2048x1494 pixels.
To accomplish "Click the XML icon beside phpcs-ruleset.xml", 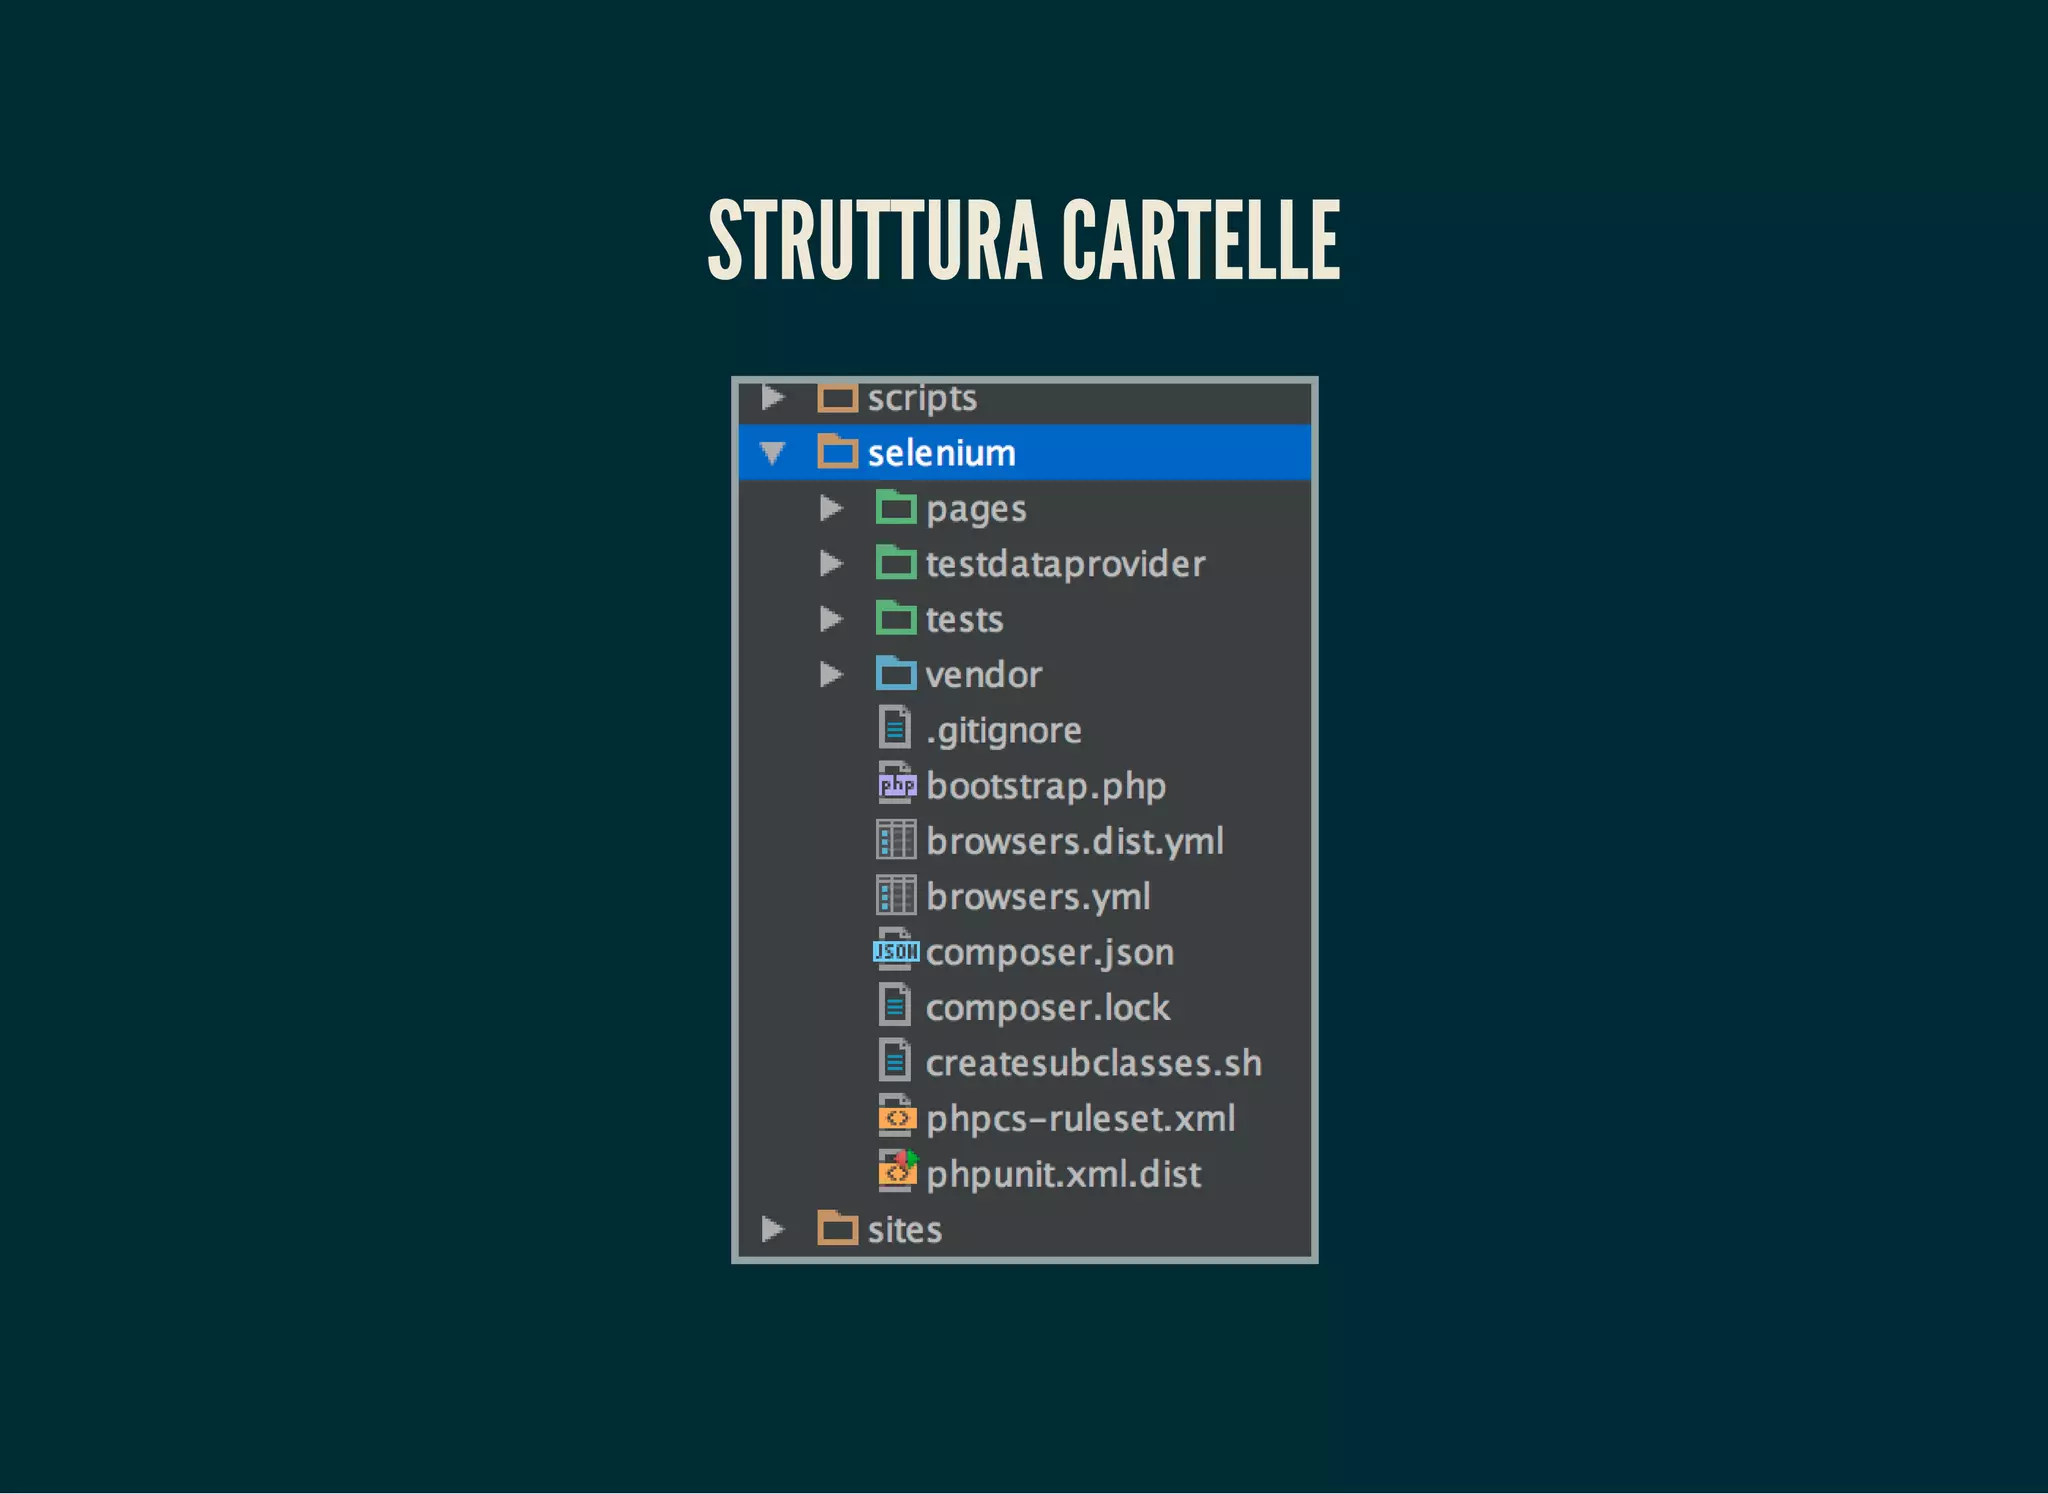I will [x=897, y=1116].
